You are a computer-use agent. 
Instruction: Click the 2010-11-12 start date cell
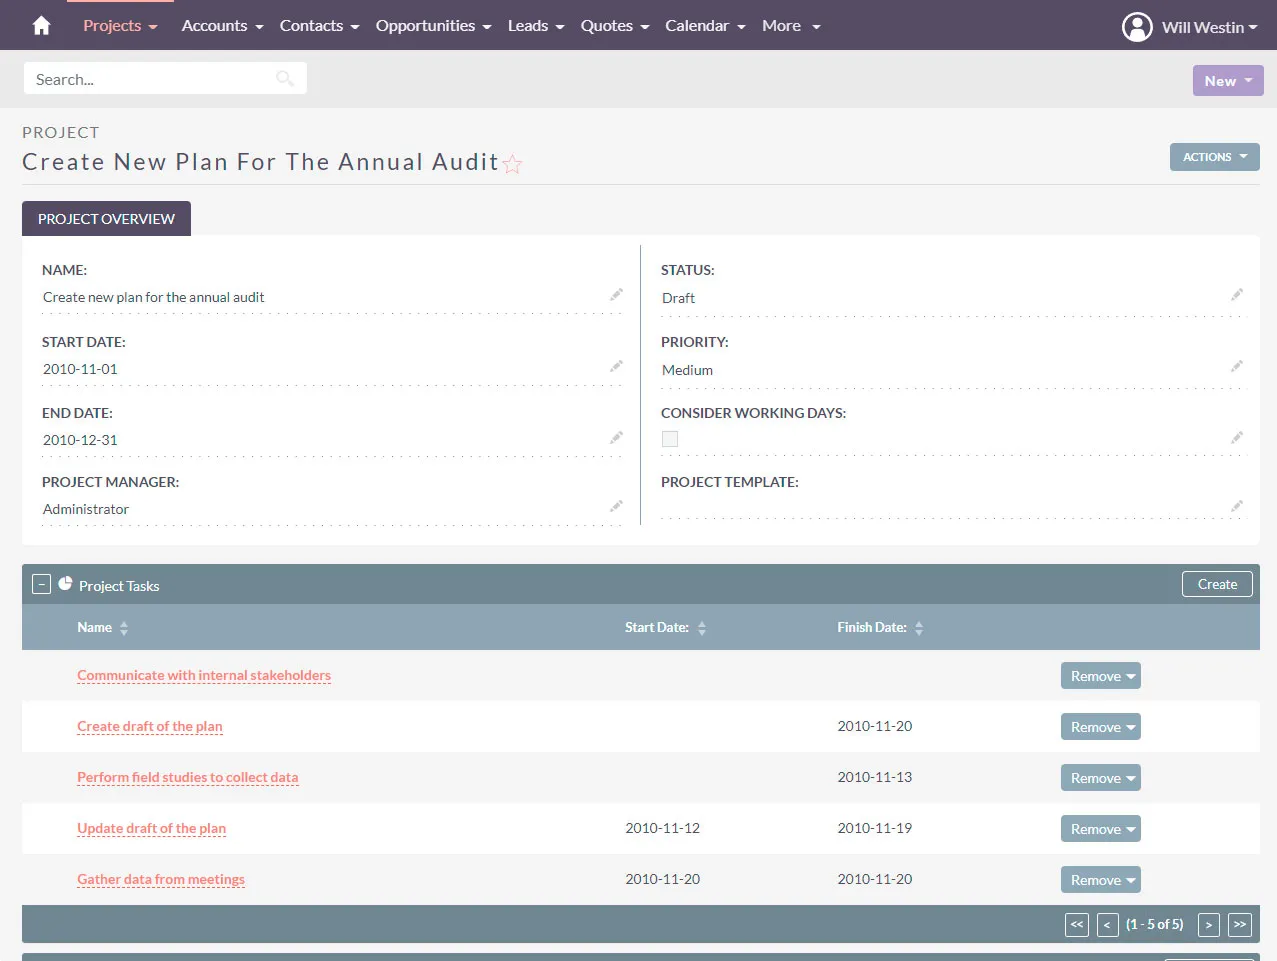tap(662, 828)
